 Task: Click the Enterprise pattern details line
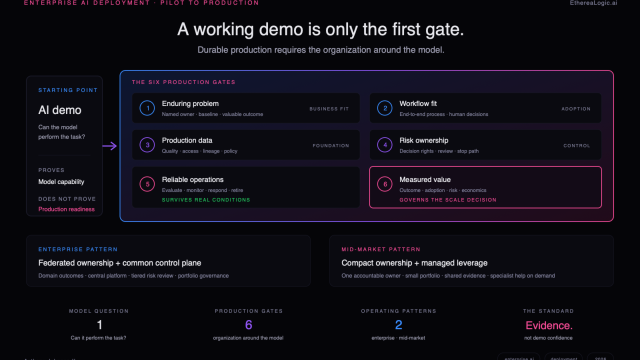point(133,276)
